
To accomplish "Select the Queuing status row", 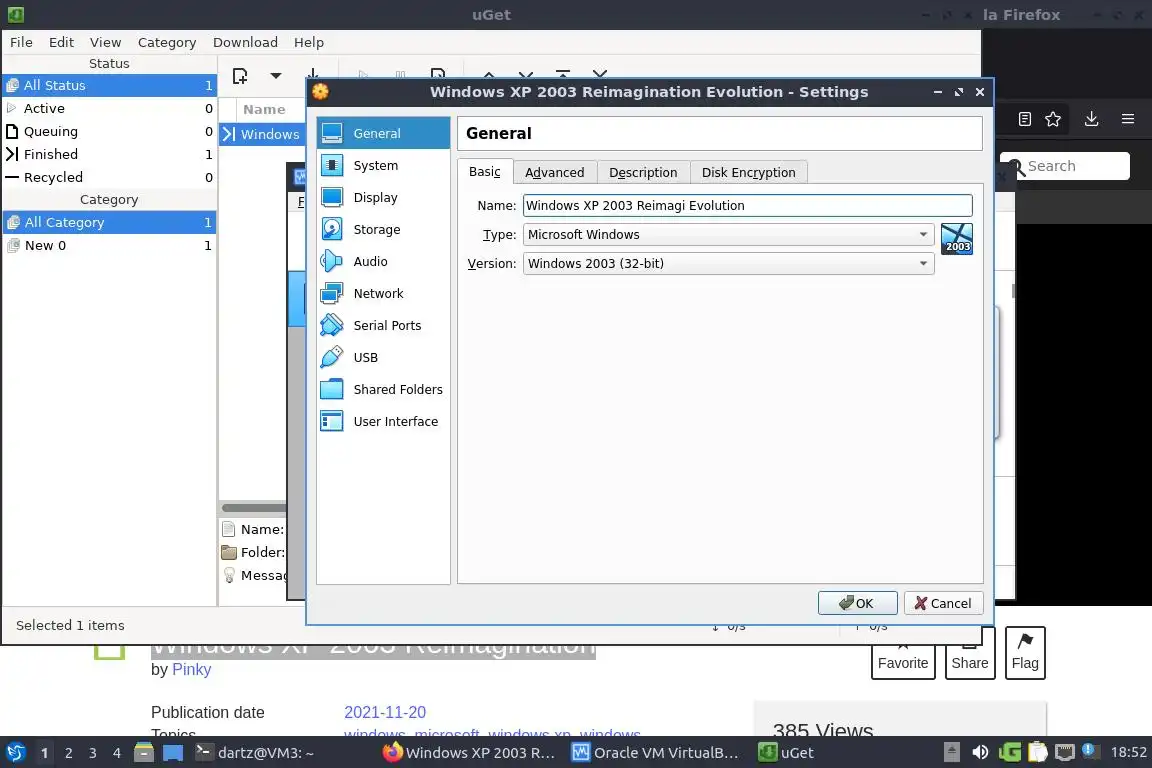I will tap(110, 131).
